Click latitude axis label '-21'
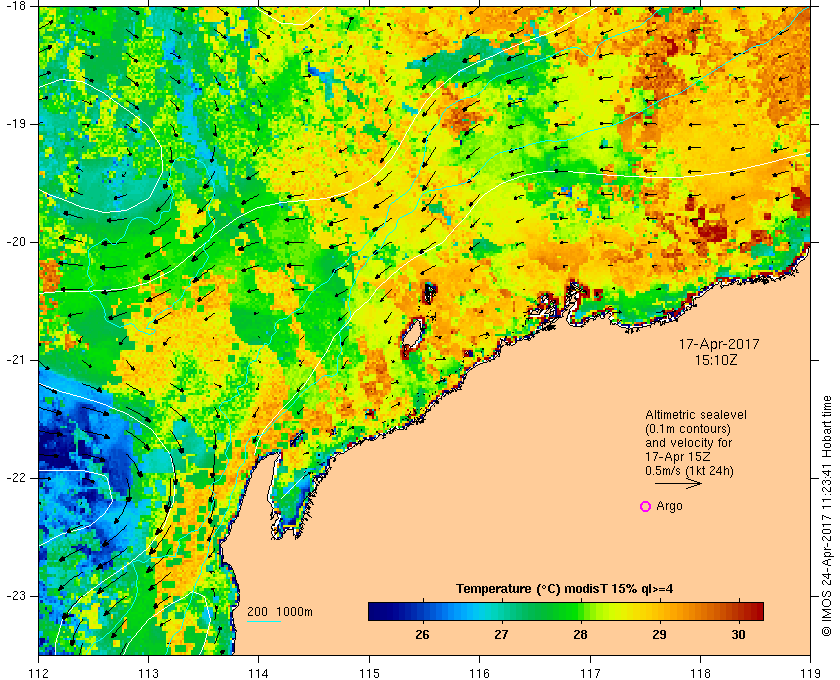 15,360
